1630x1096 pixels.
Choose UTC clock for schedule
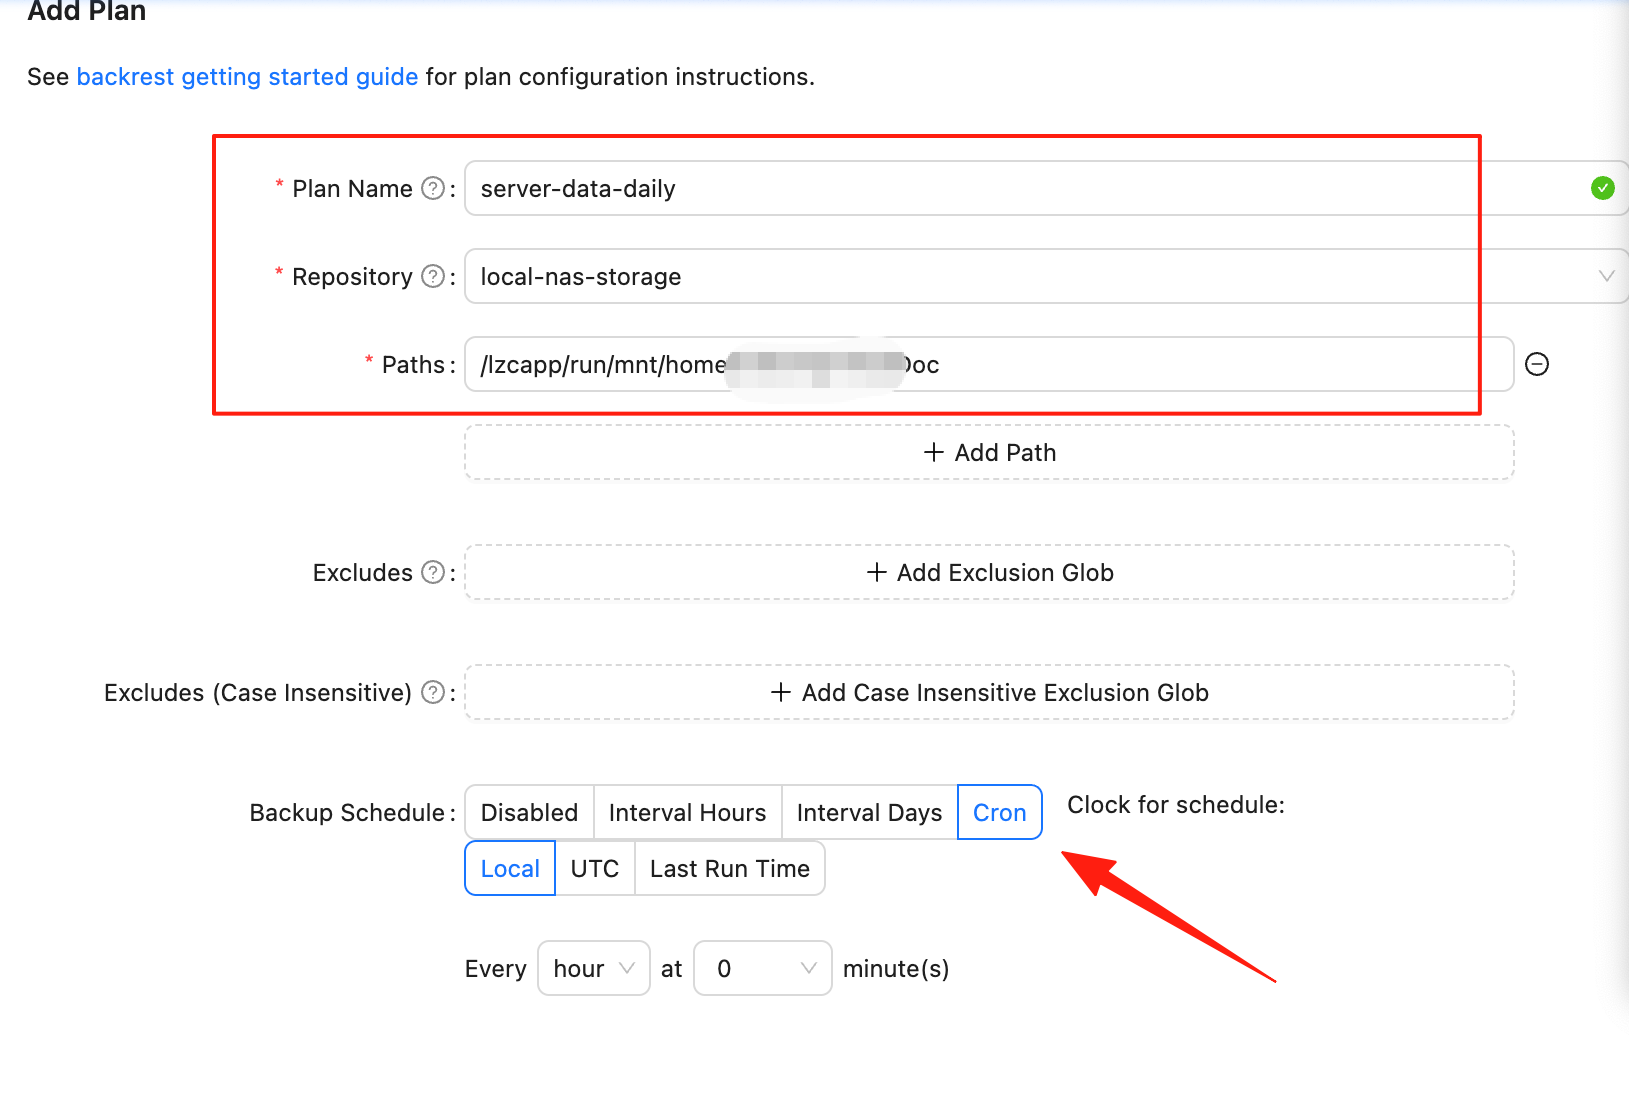coord(595,868)
